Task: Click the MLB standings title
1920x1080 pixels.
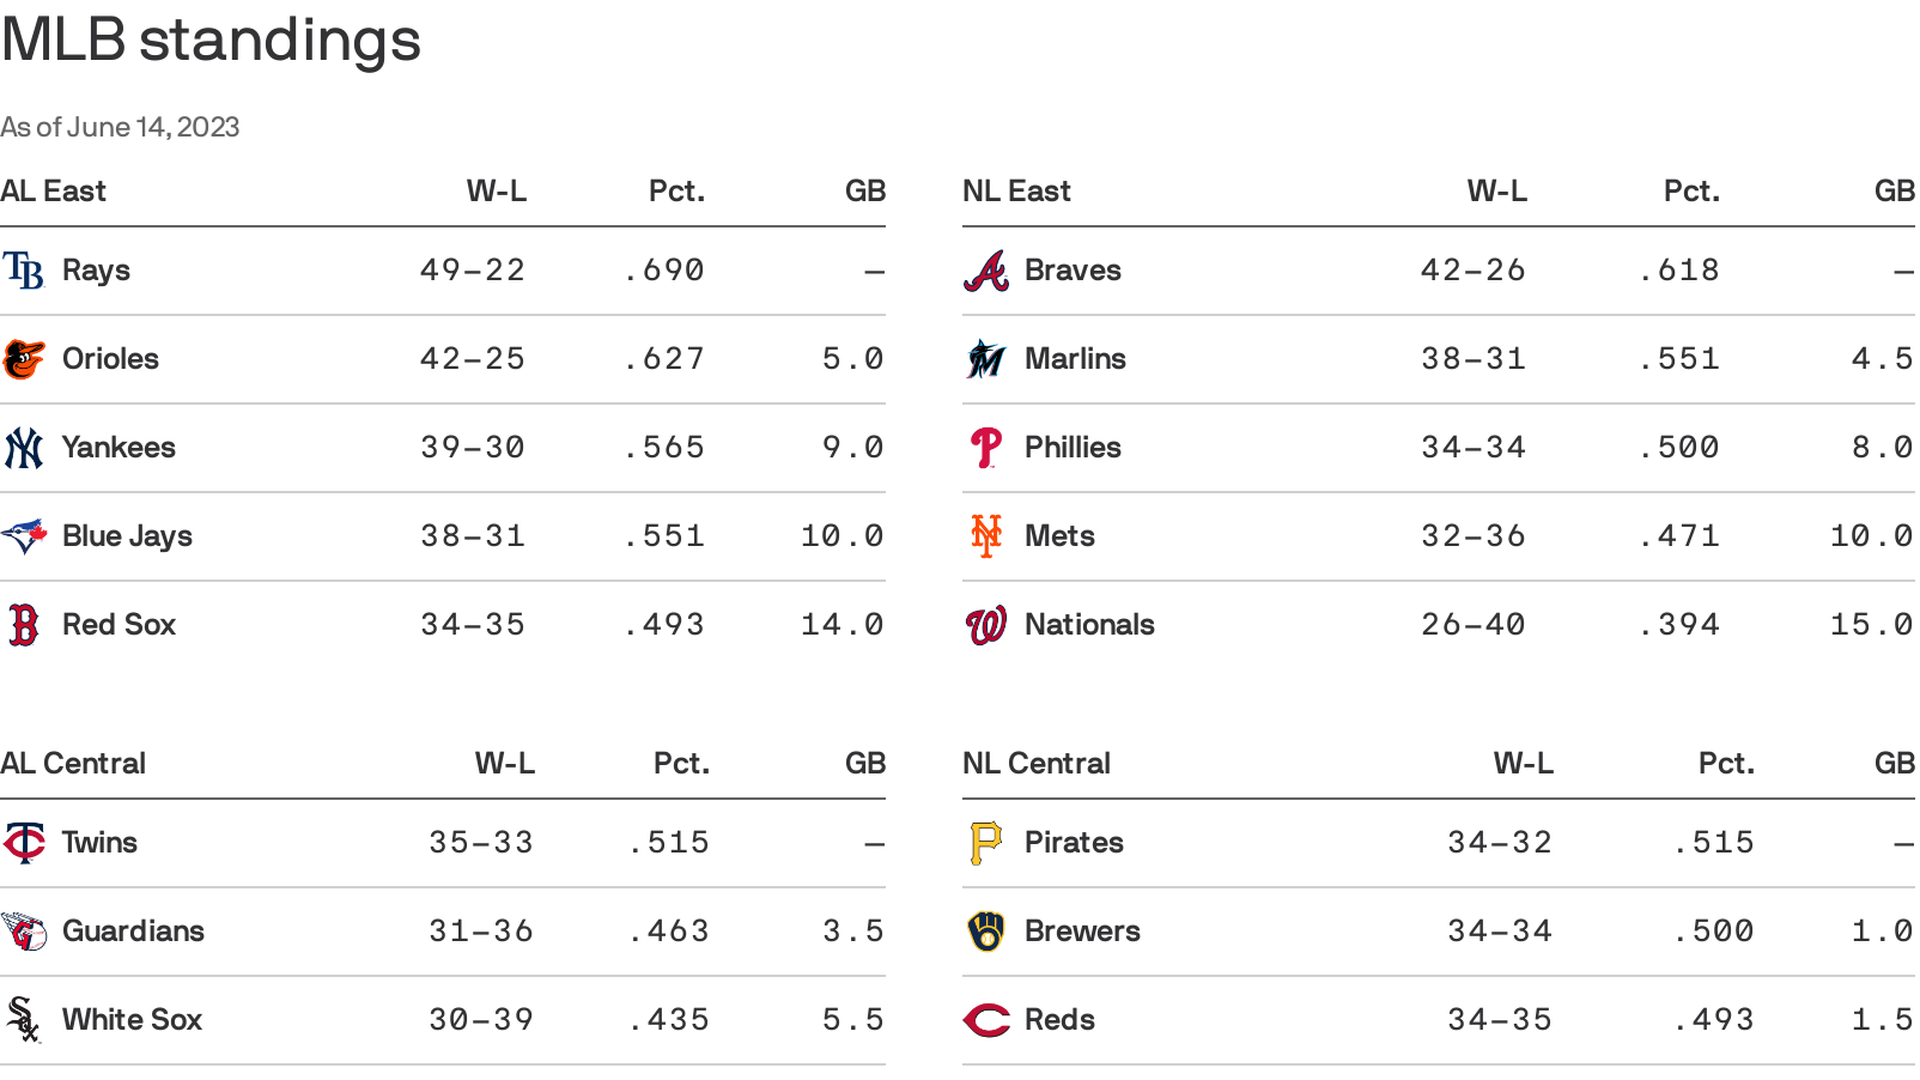Action: coord(211,40)
